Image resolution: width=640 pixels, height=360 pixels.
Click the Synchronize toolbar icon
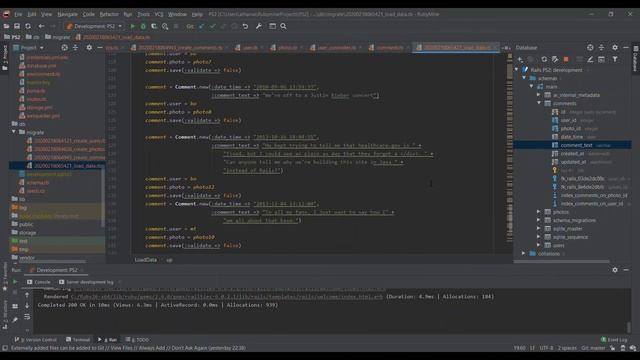(x=28, y=26)
